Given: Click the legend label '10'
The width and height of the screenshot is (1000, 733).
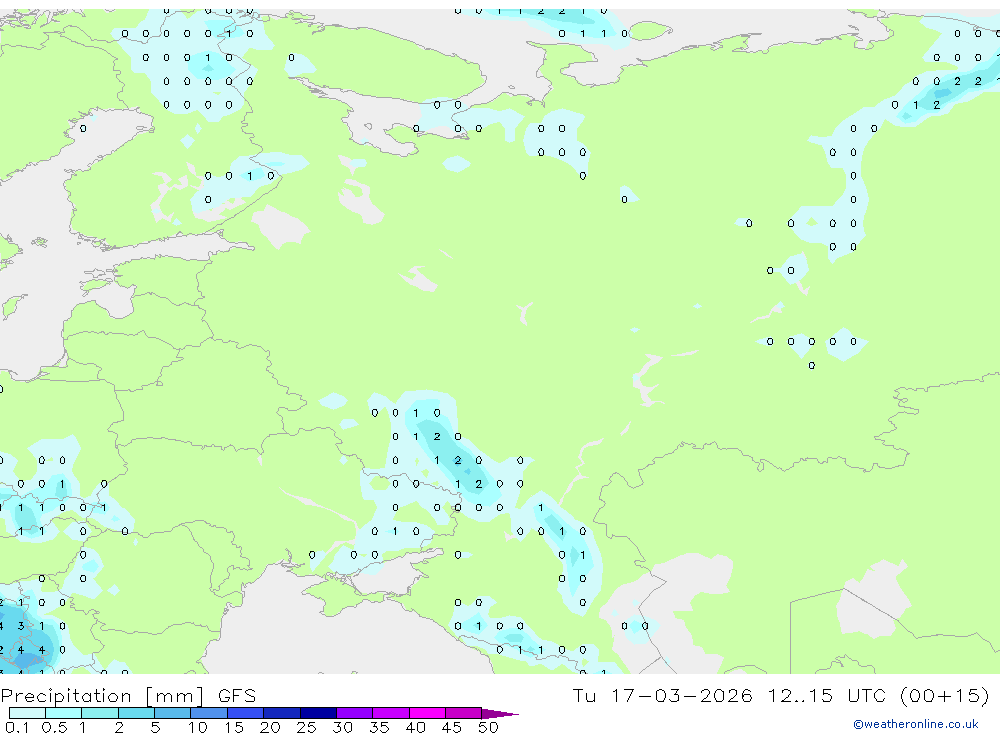Looking at the screenshot, I should pos(198,727).
